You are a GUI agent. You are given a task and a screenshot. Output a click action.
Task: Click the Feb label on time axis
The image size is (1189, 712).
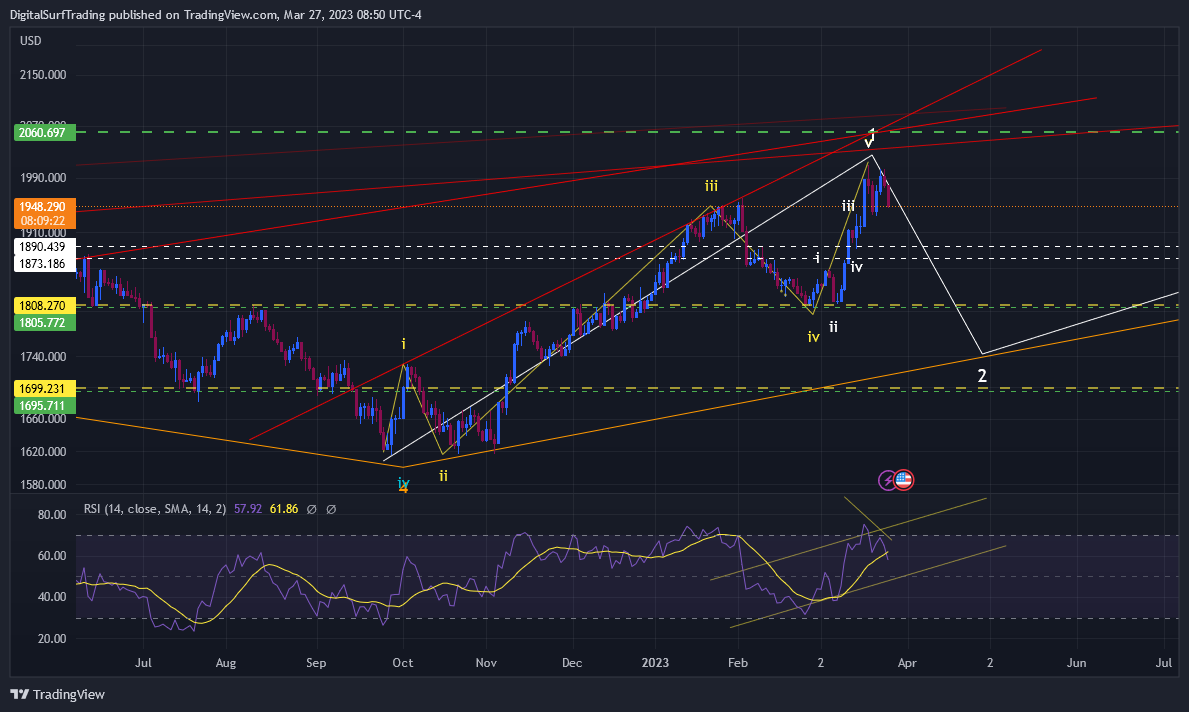tap(738, 663)
